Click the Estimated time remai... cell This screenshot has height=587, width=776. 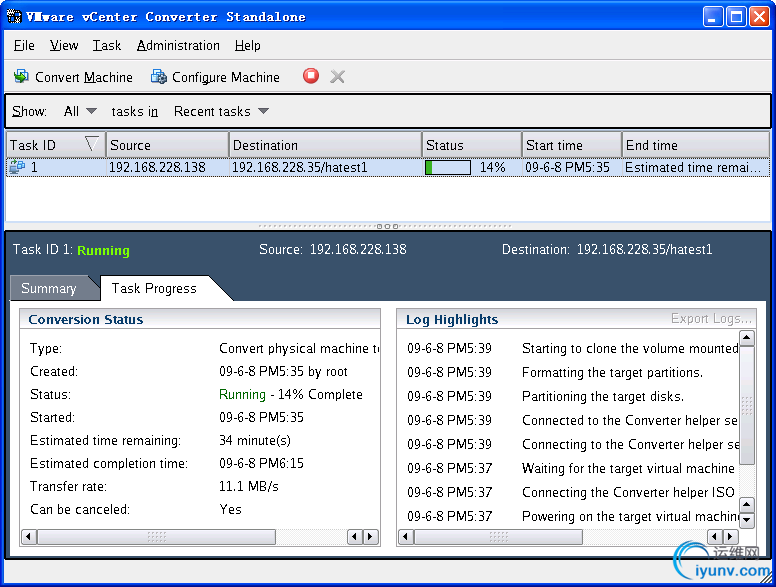[x=693, y=167]
